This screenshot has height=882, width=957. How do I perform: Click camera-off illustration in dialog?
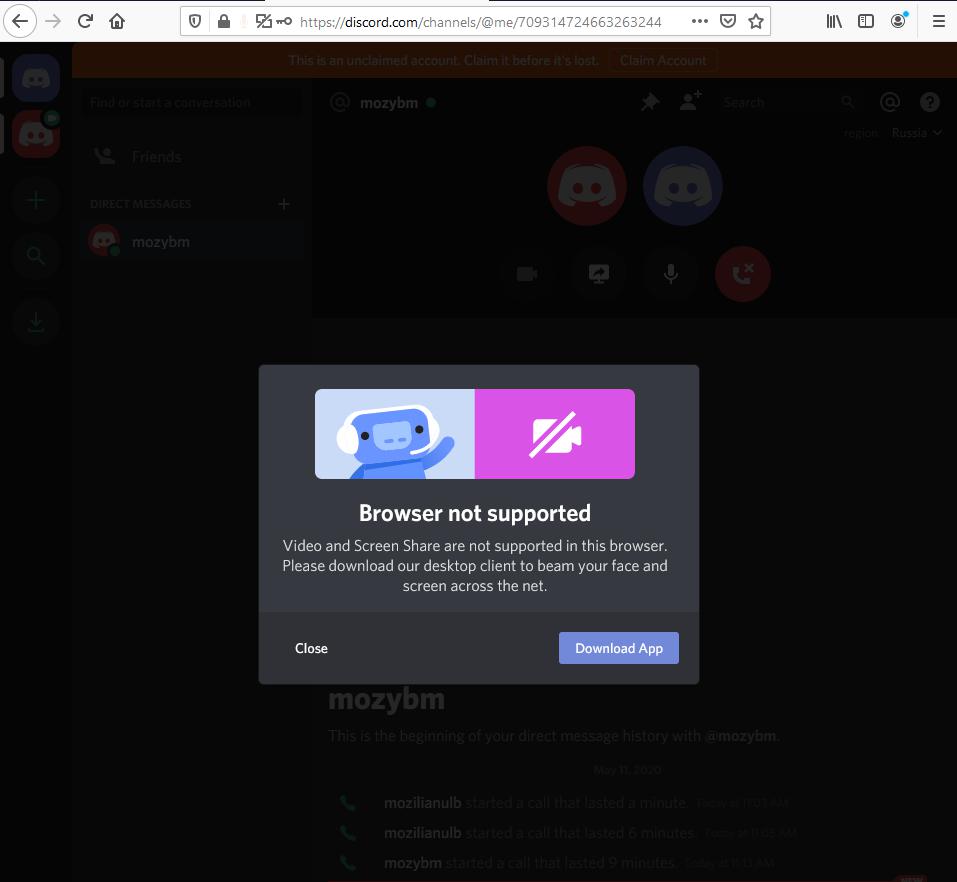pyautogui.click(x=555, y=434)
